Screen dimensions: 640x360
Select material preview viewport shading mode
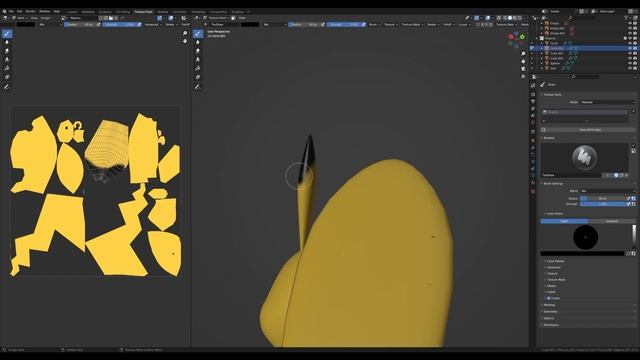coord(515,18)
